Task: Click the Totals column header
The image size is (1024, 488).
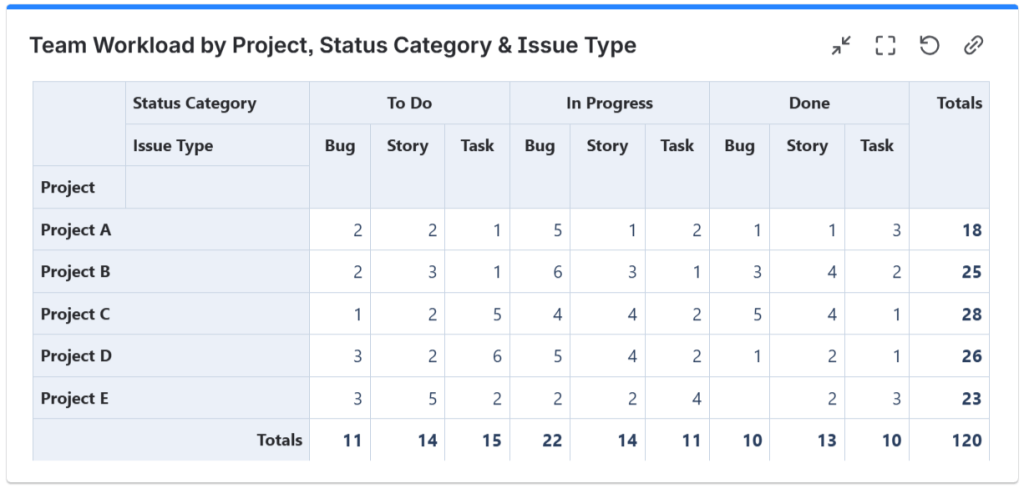Action: point(959,103)
